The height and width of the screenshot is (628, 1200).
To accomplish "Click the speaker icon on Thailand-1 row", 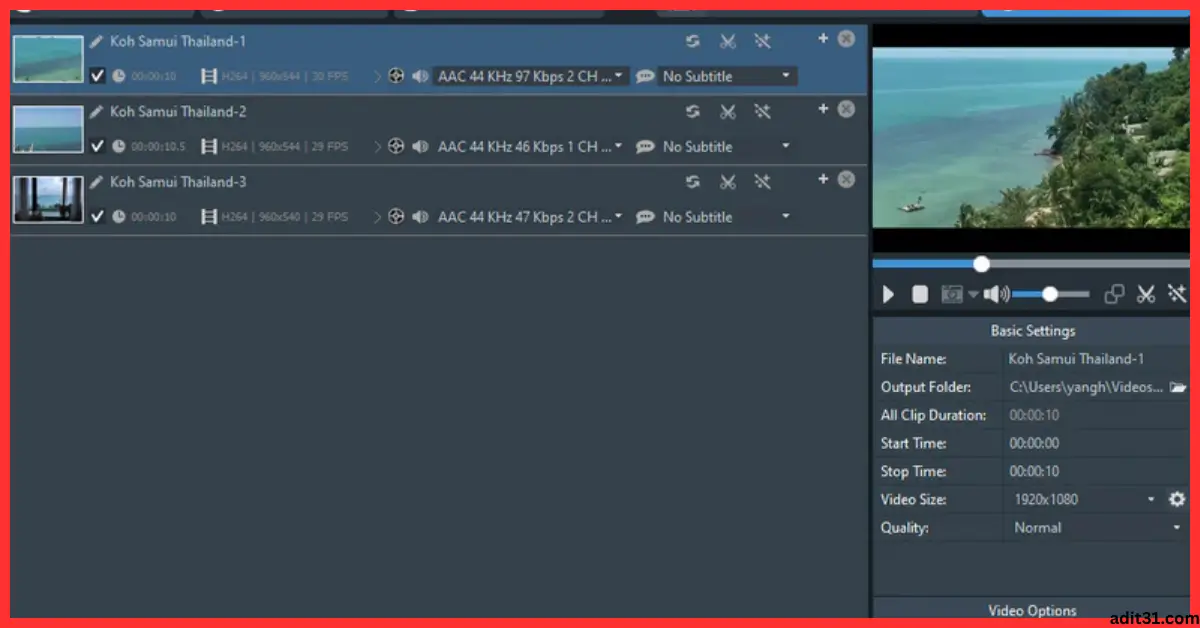I will [420, 76].
